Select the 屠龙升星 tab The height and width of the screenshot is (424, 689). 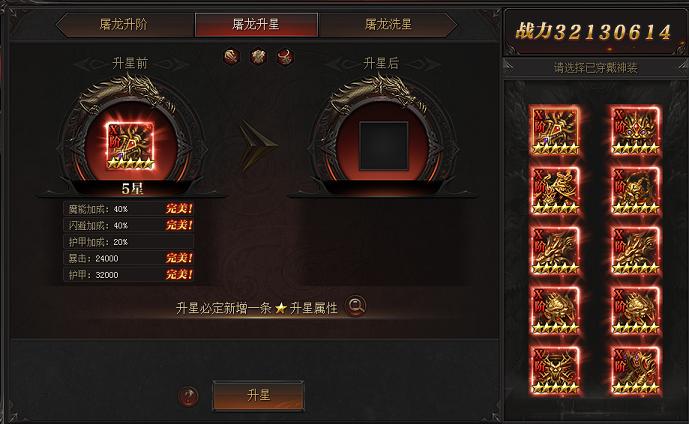256,25
